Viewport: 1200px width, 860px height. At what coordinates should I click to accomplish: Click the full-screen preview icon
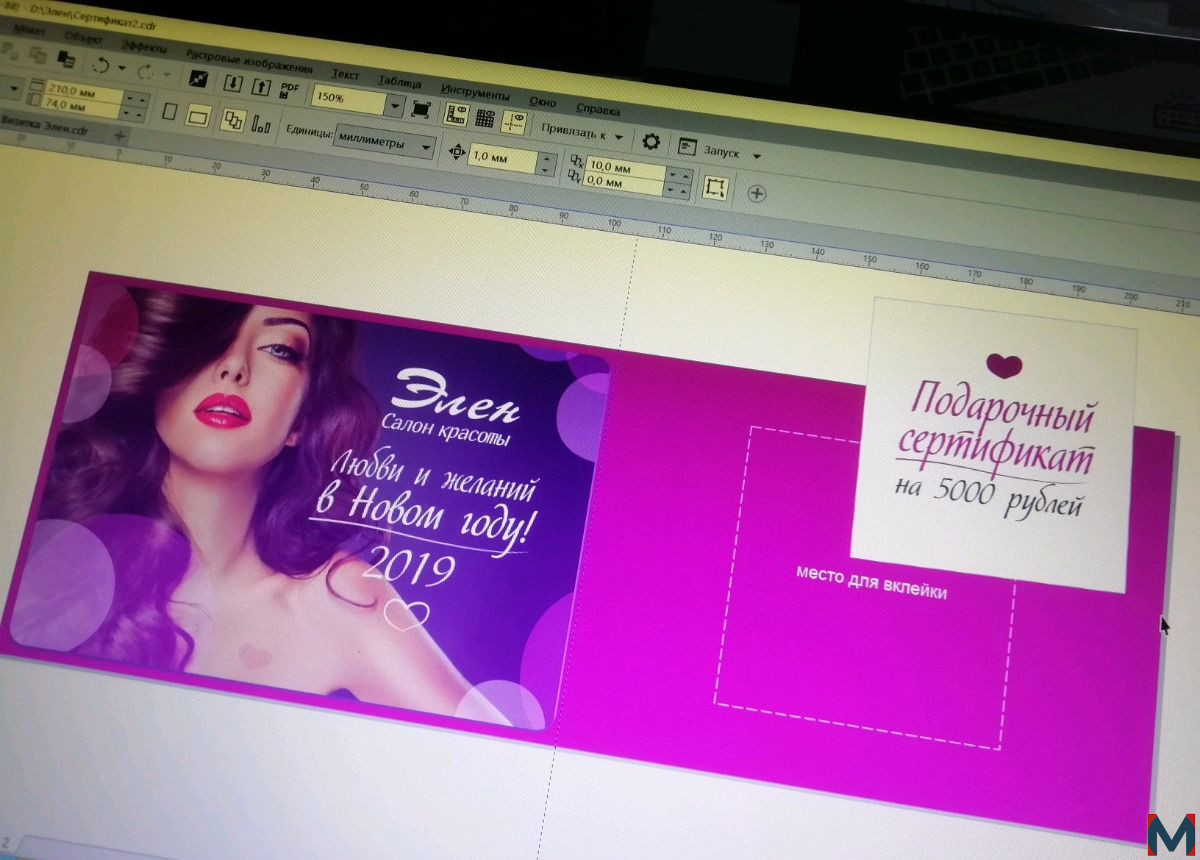point(421,108)
